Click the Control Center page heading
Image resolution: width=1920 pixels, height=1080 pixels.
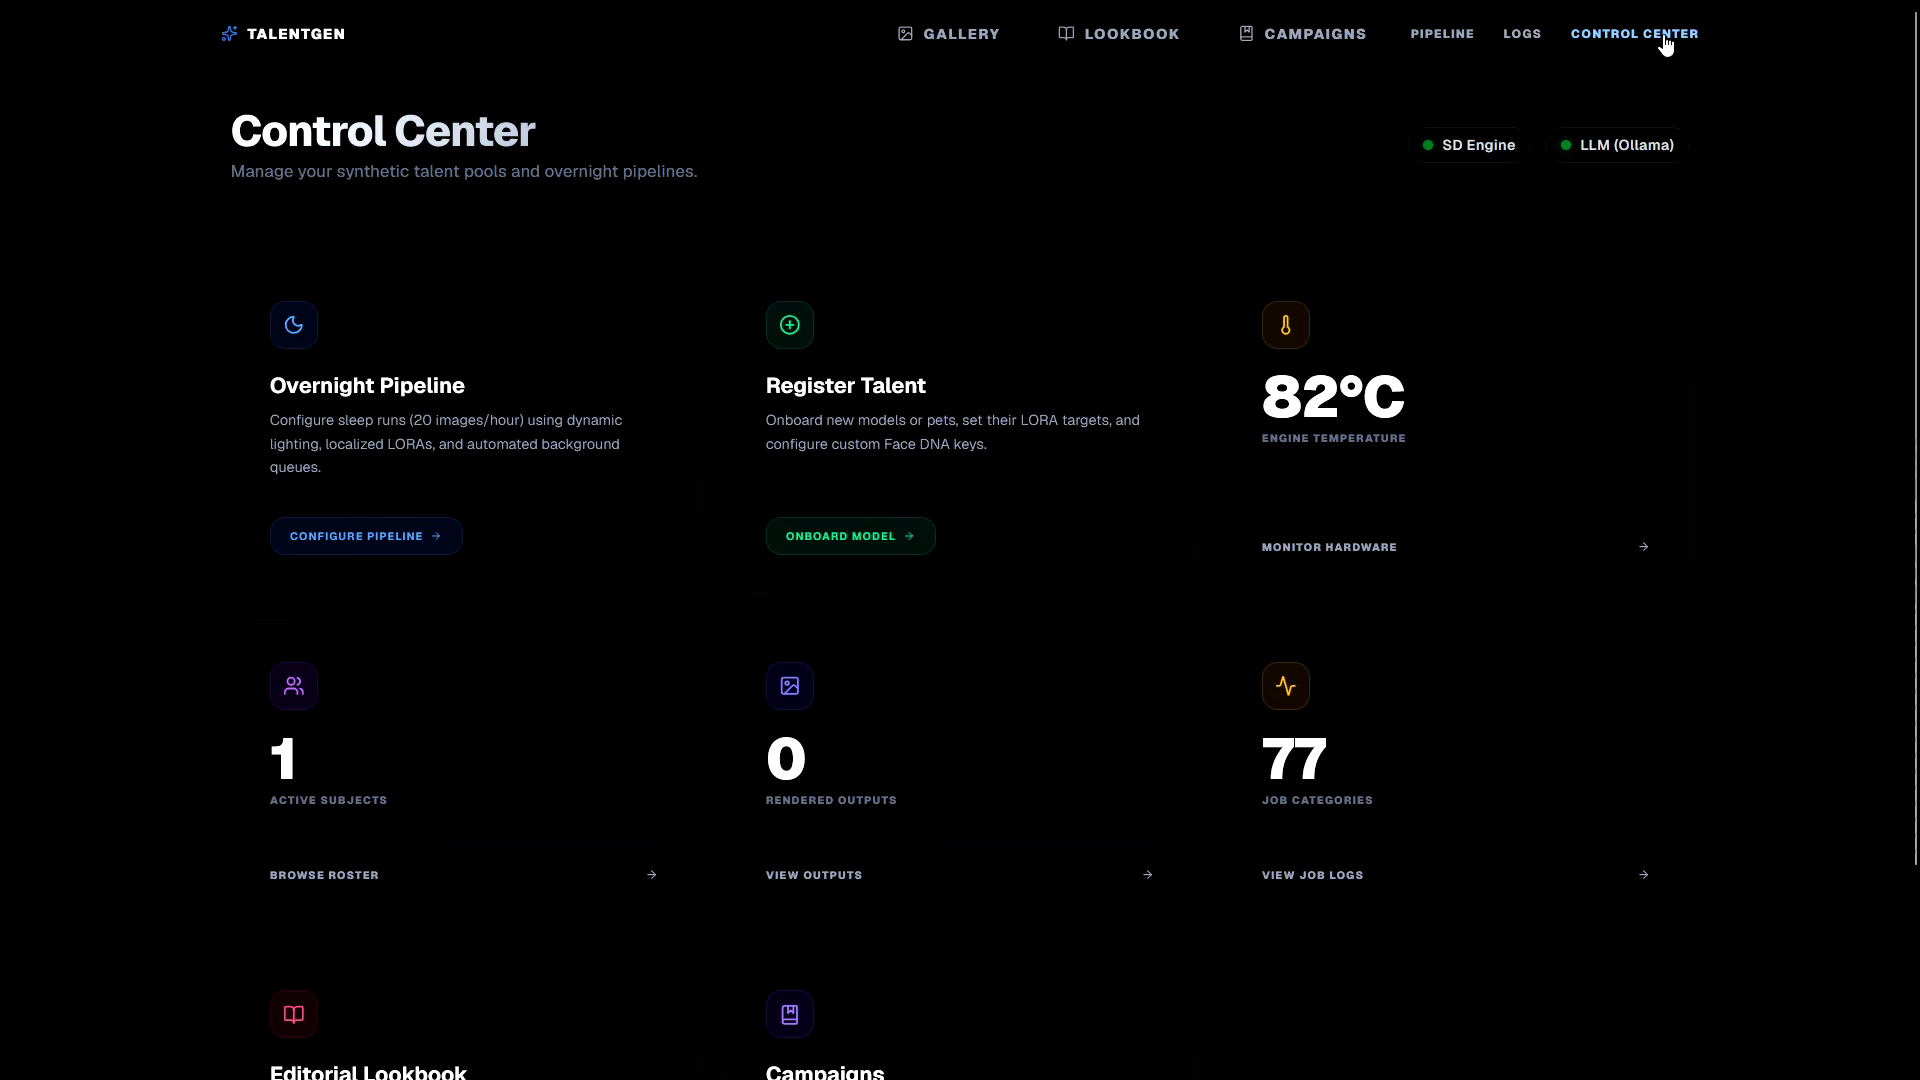pyautogui.click(x=383, y=131)
